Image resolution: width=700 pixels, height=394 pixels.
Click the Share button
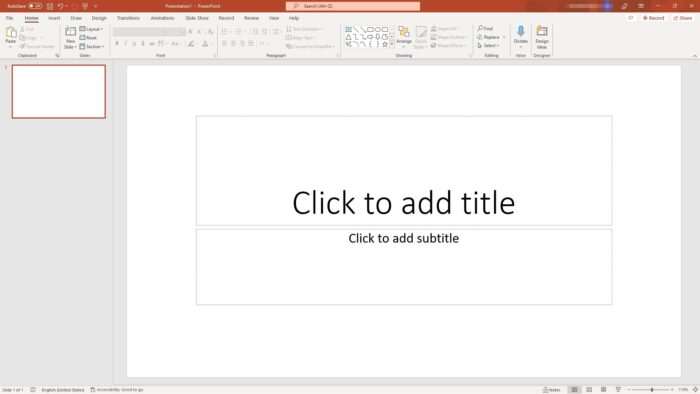pyautogui.click(x=683, y=18)
